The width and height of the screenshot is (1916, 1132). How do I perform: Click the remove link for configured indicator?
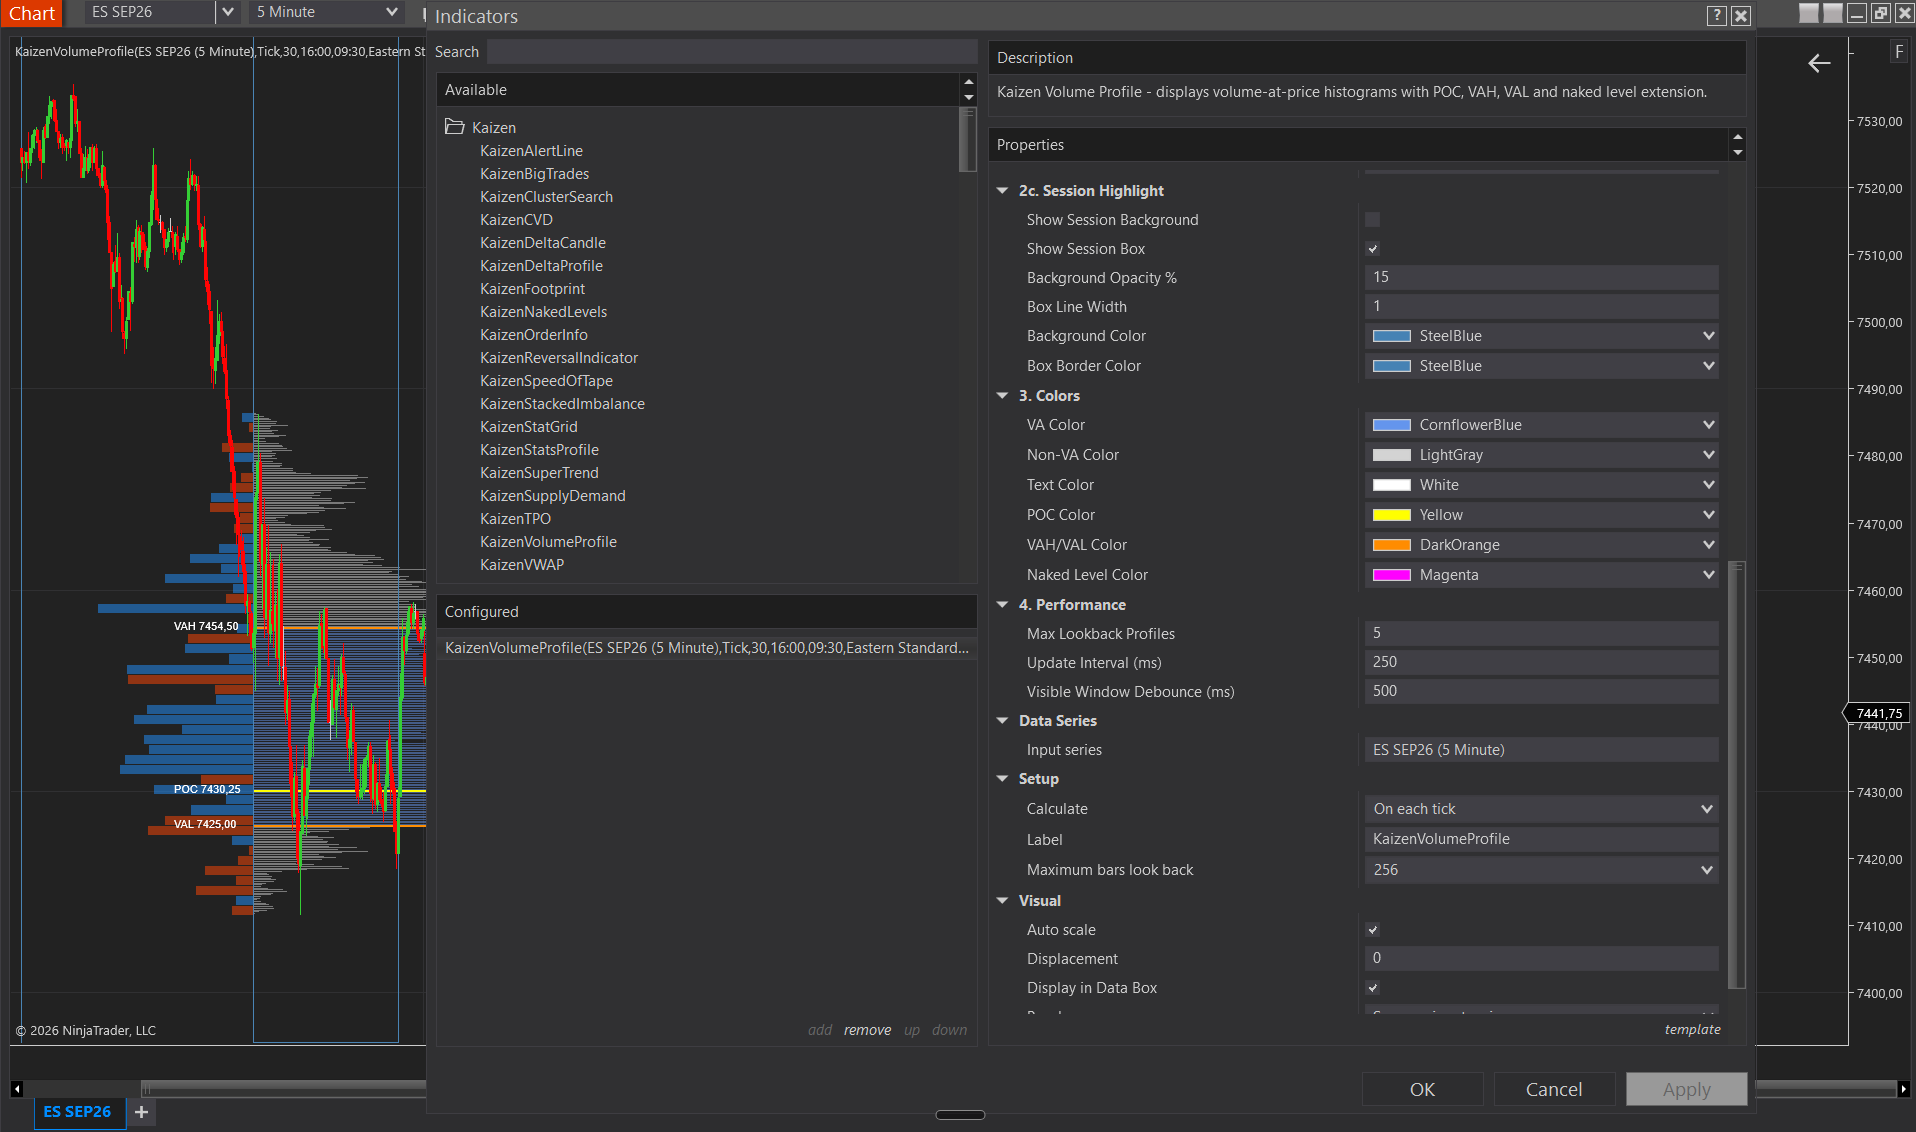coord(867,1030)
